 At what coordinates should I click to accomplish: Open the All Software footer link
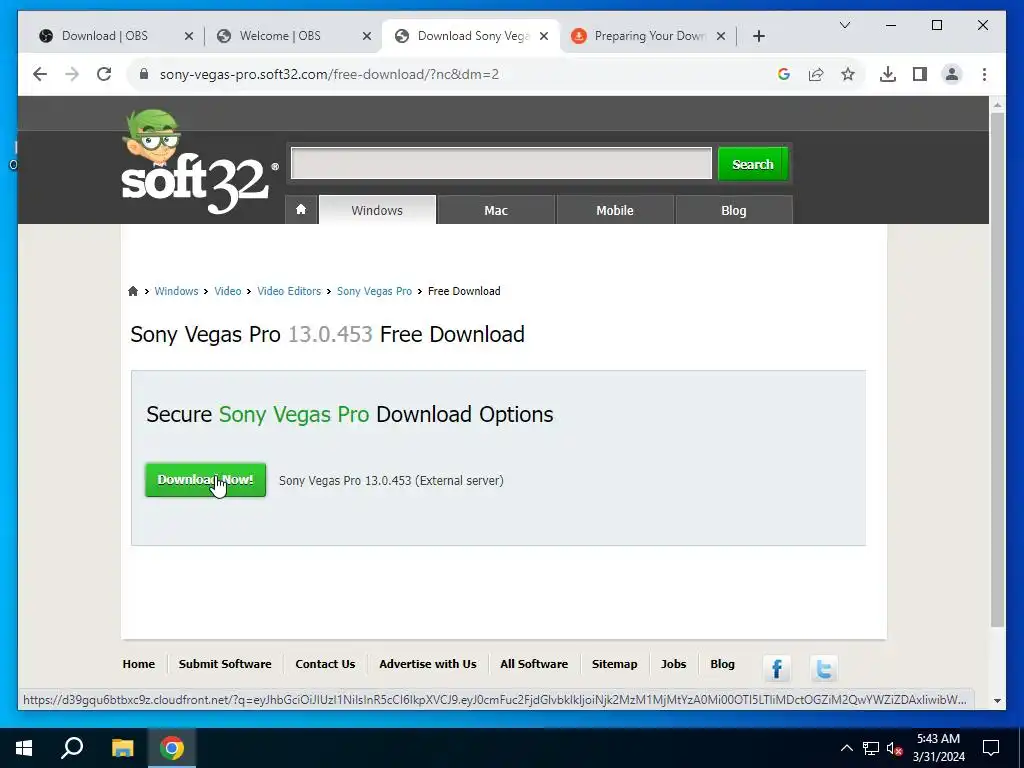[534, 664]
